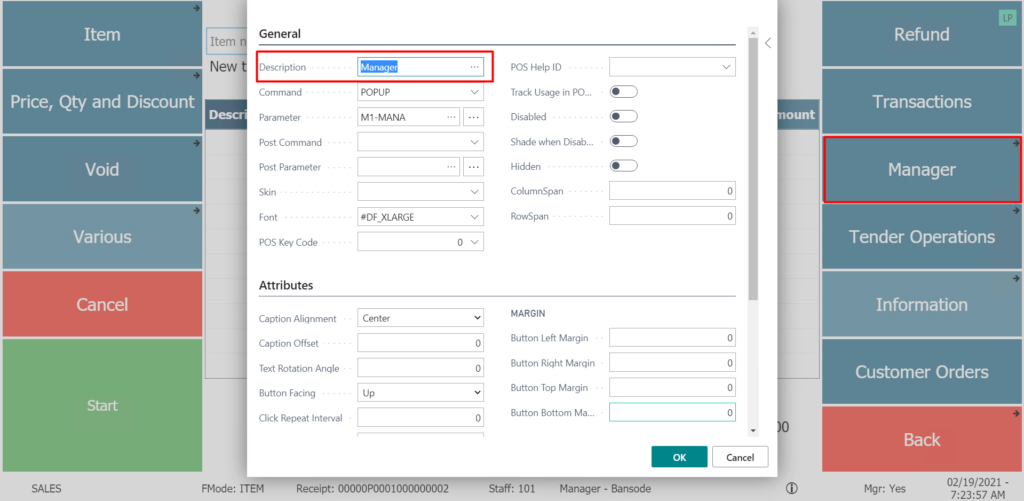1024x501 pixels.
Task: Open the Void menu on the POS
Action: click(101, 169)
